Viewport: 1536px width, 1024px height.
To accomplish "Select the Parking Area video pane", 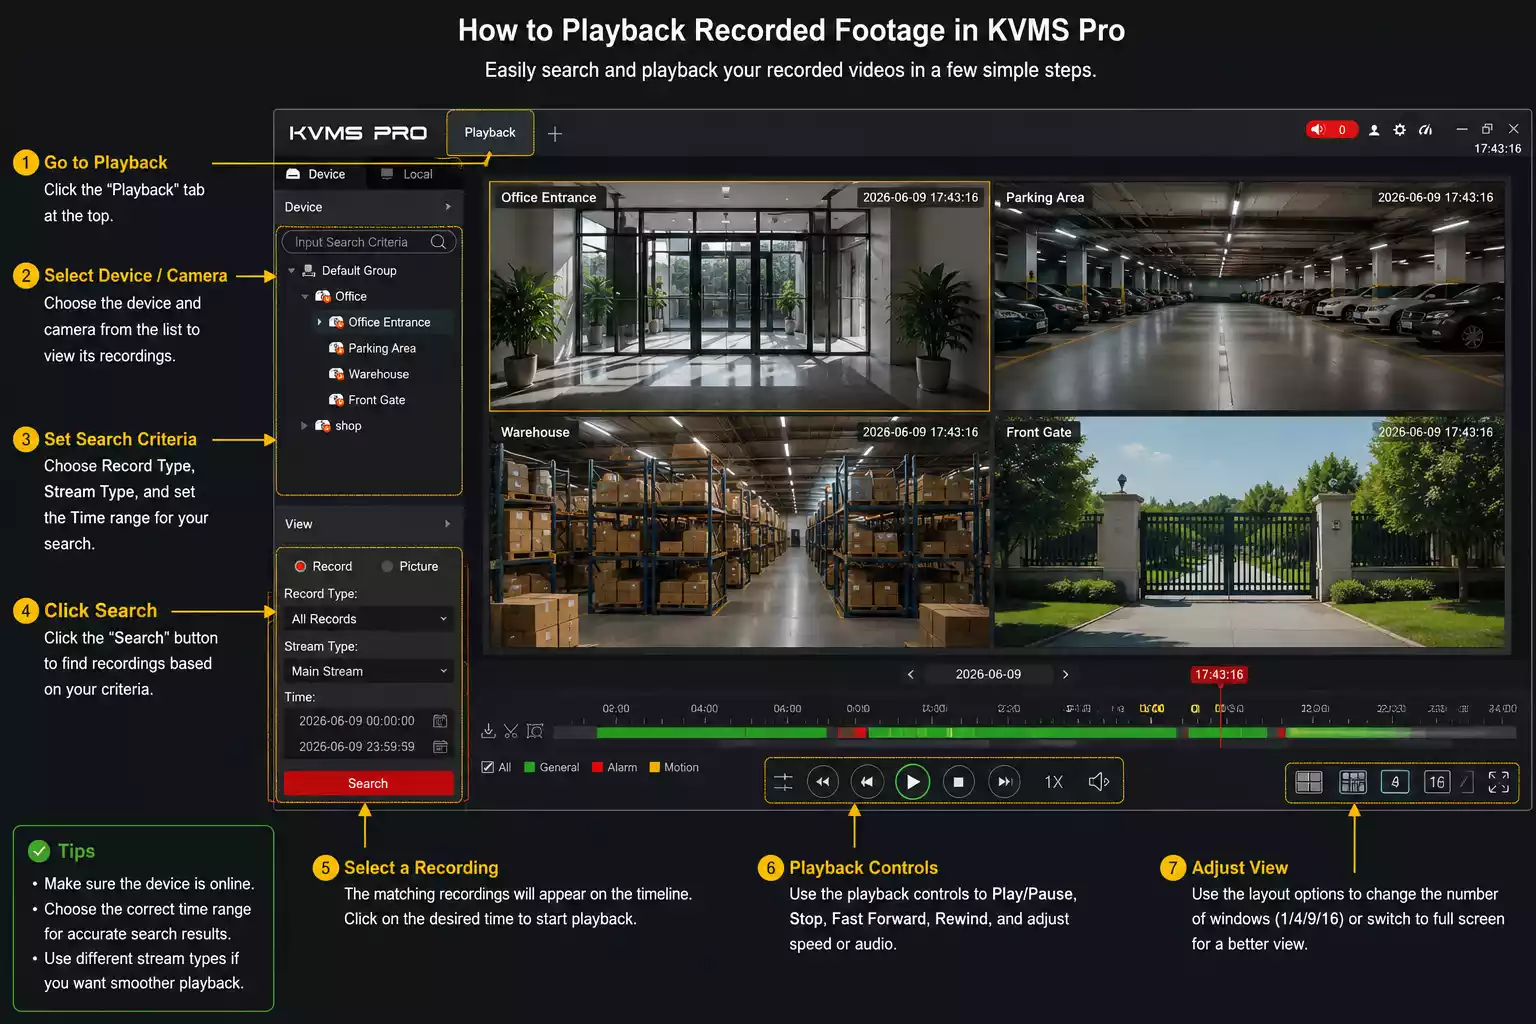I will (x=1250, y=296).
